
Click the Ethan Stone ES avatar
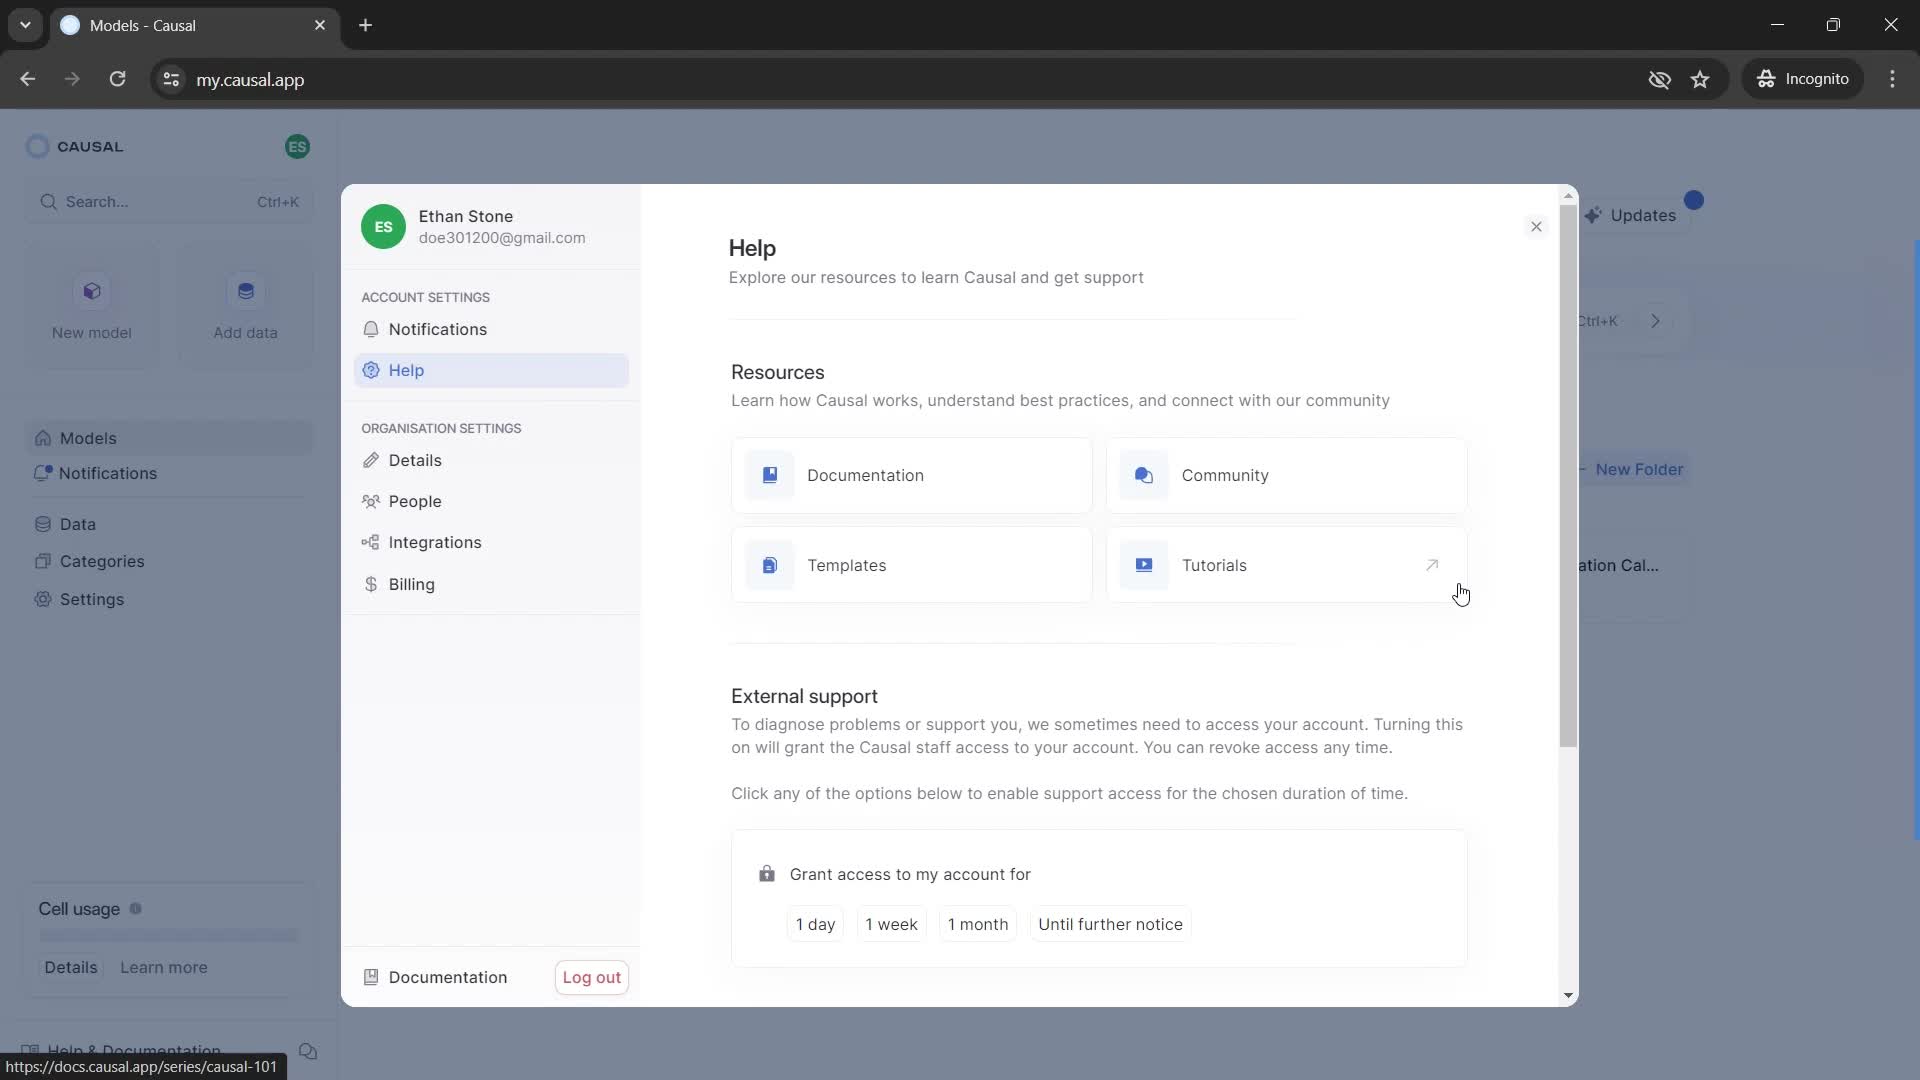(x=383, y=227)
